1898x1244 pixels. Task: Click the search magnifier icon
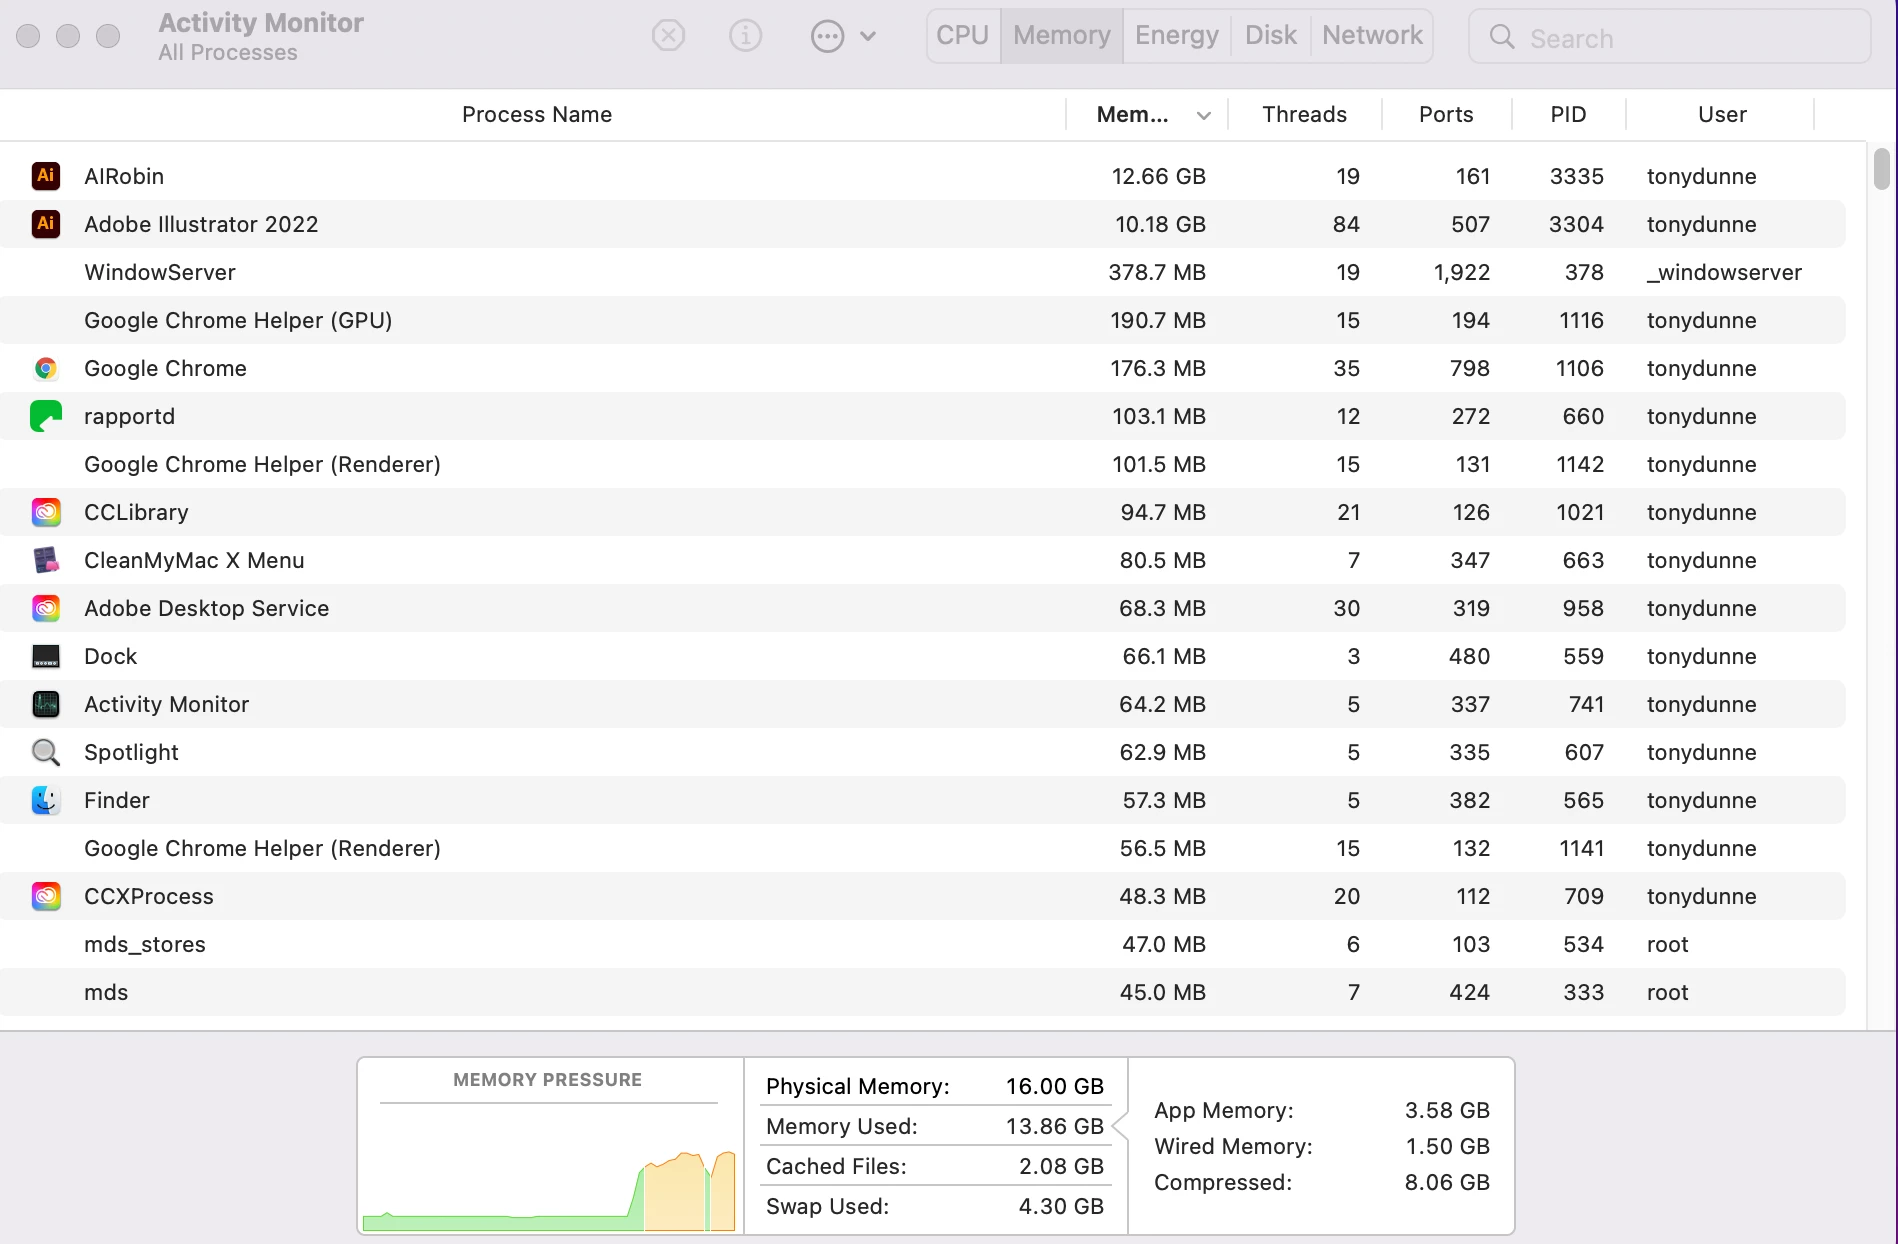click(x=1501, y=37)
